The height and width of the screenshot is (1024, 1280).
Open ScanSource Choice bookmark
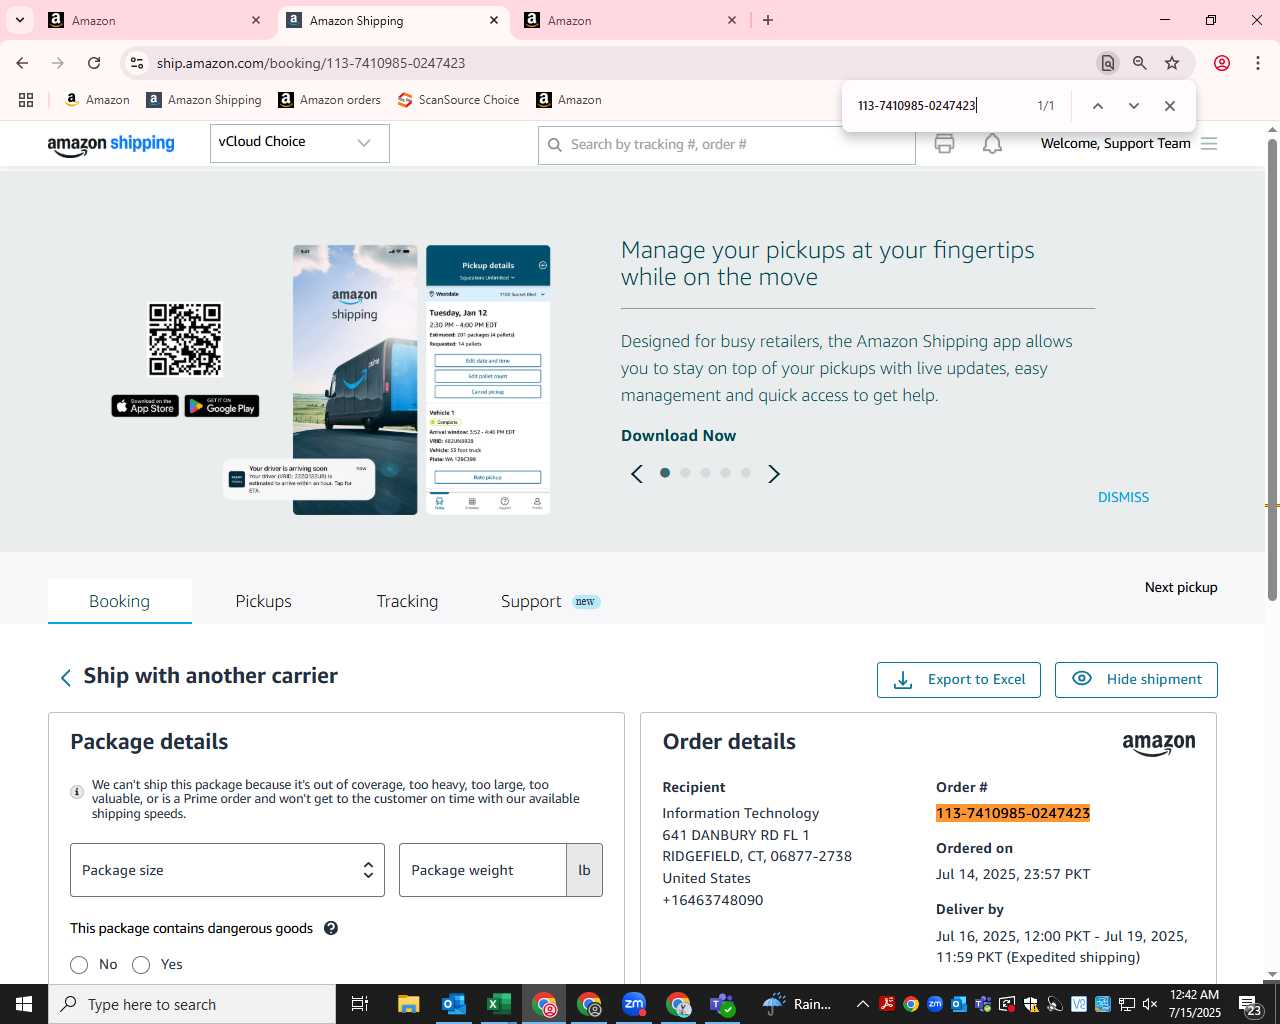coord(459,100)
